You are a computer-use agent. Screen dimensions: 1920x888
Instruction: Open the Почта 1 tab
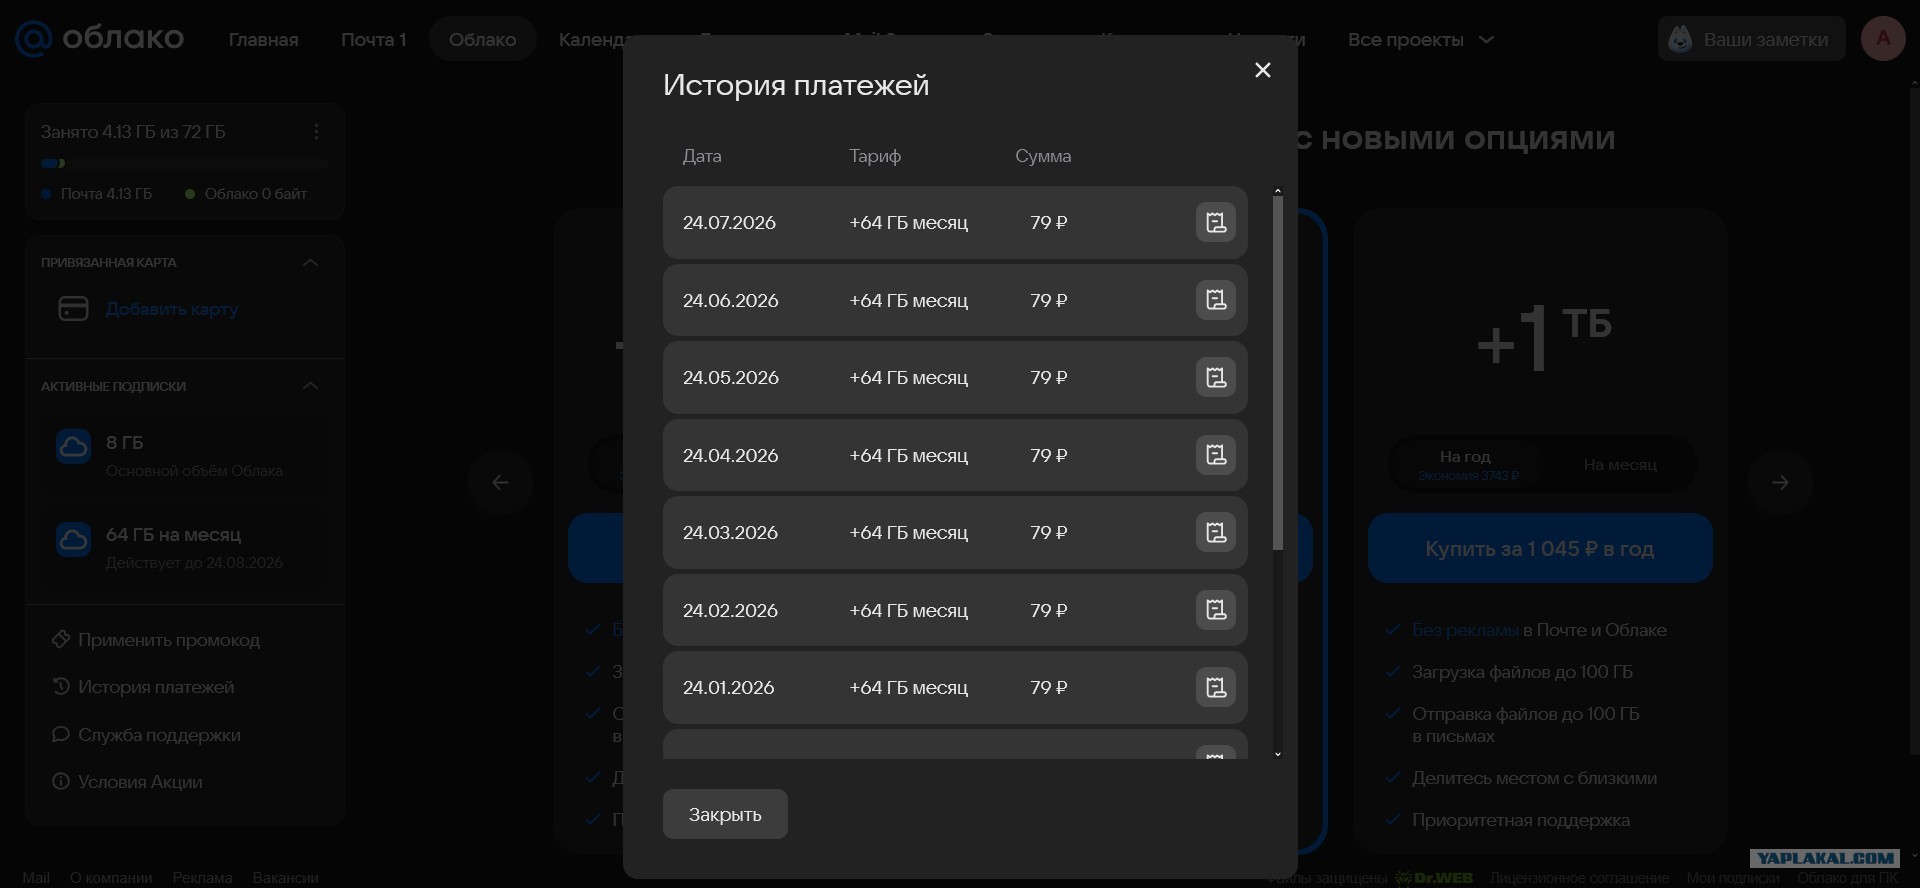click(x=373, y=39)
